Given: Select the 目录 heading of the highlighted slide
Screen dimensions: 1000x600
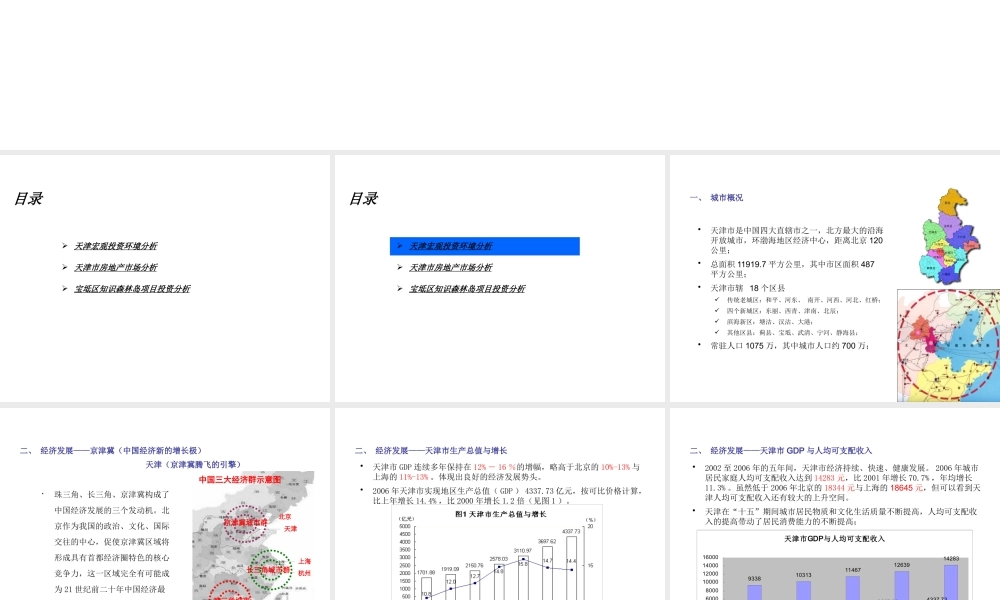Looking at the screenshot, I should 364,199.
